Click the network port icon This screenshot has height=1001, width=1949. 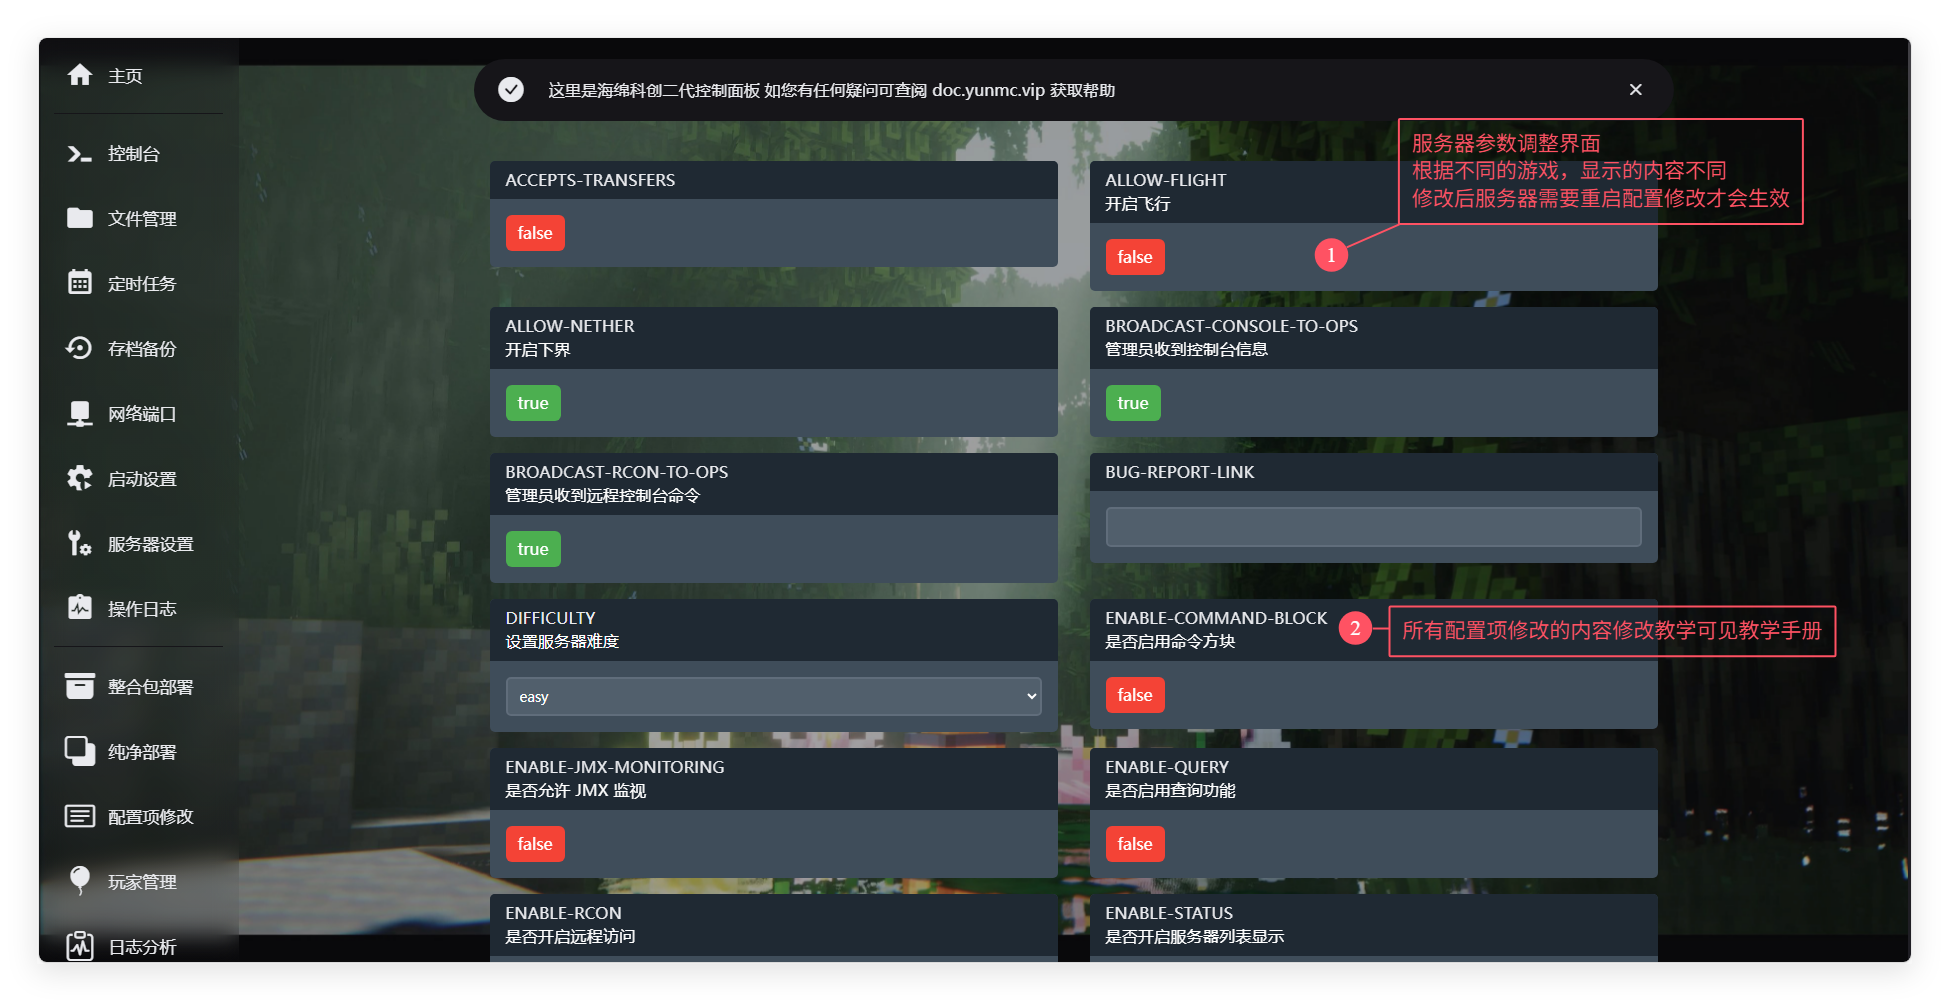pos(80,413)
